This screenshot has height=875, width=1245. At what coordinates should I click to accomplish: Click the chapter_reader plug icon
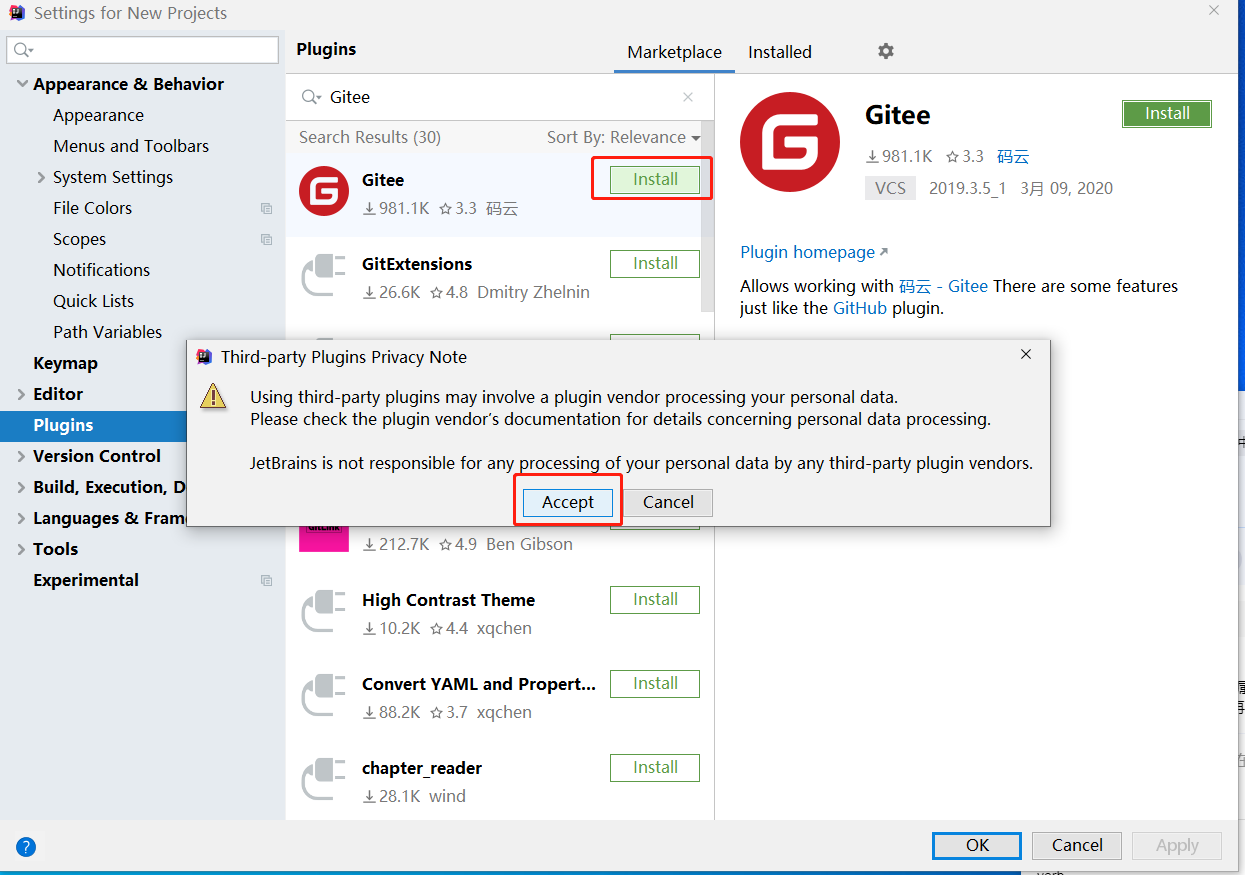click(x=324, y=779)
